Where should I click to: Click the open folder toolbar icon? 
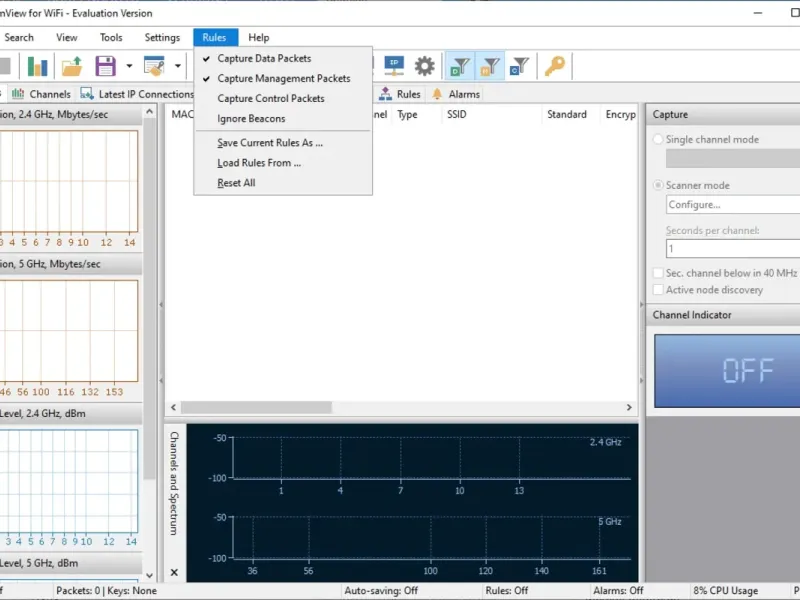click(72, 67)
